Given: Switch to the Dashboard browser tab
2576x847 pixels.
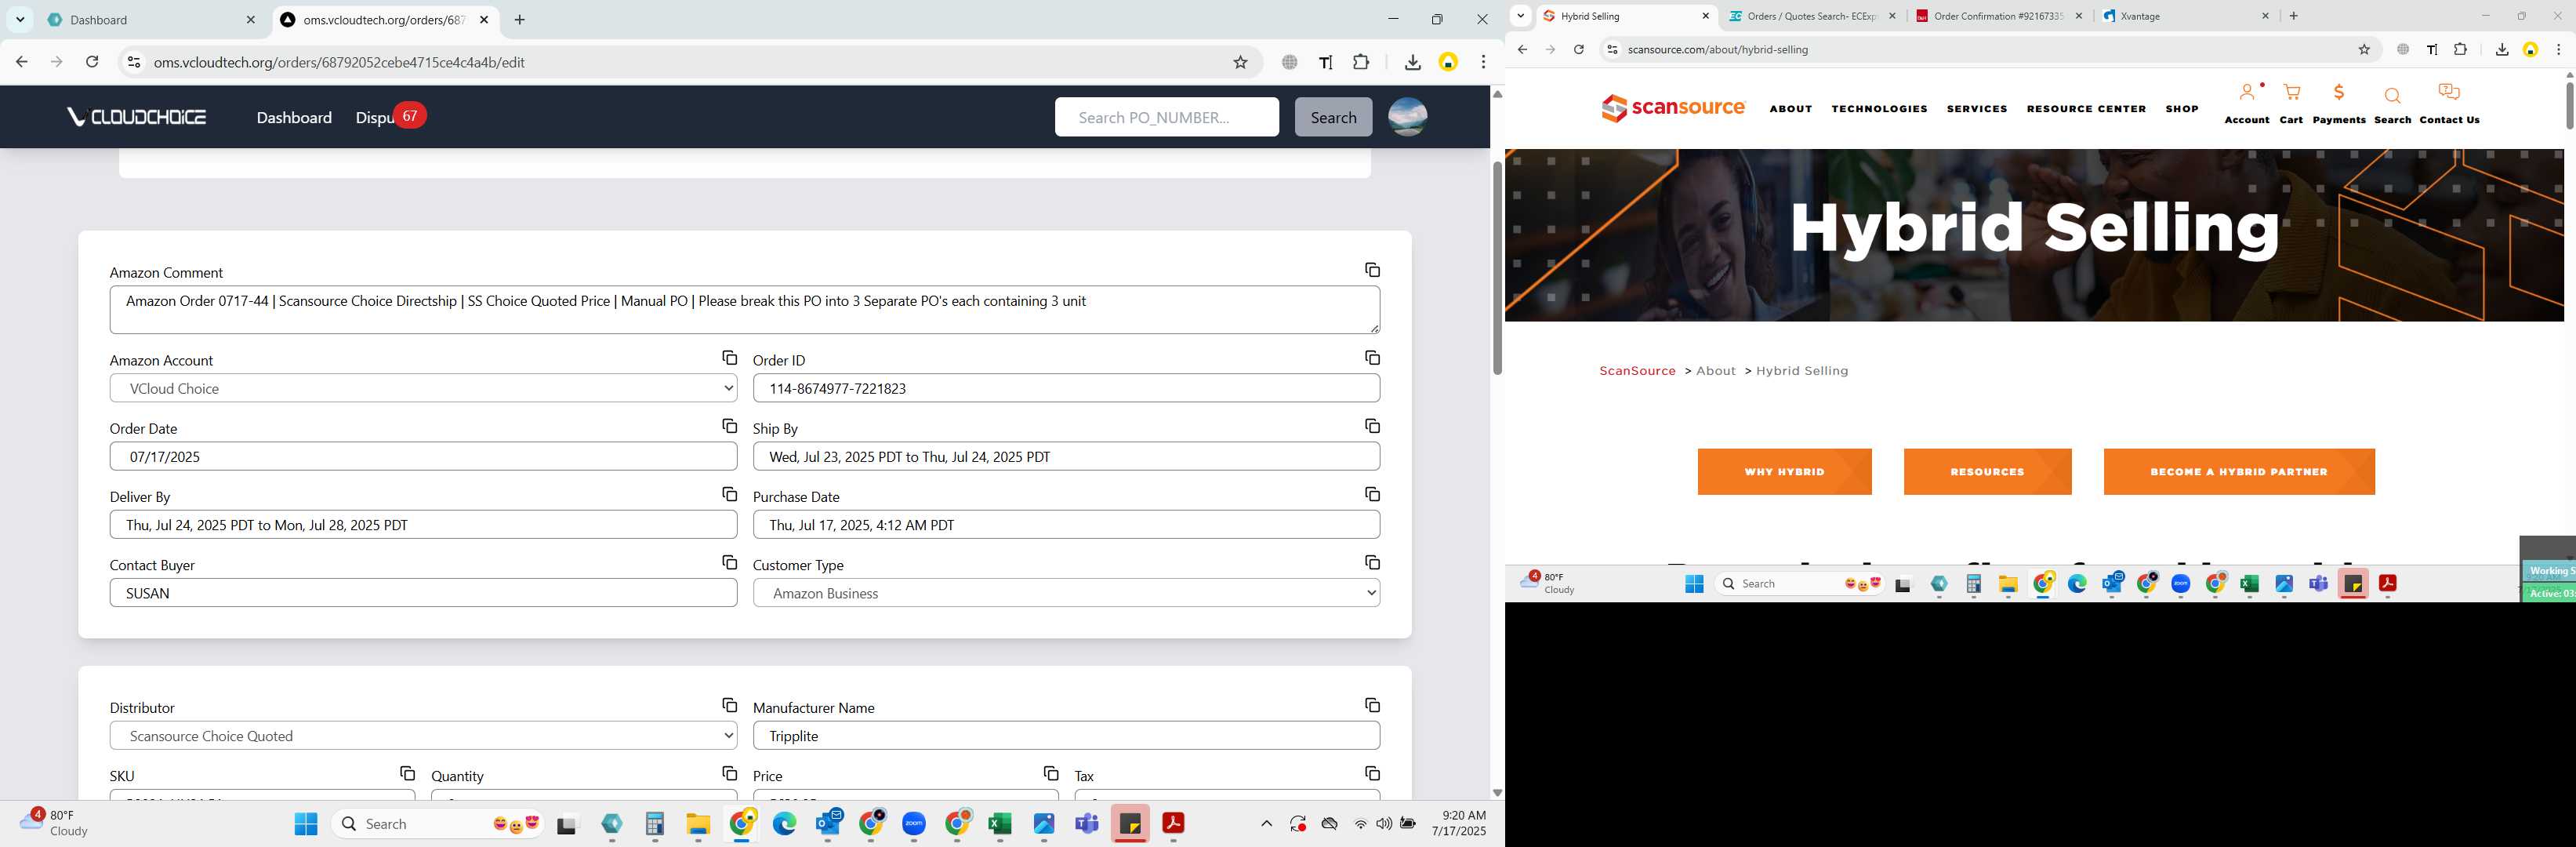Looking at the screenshot, I should 153,20.
